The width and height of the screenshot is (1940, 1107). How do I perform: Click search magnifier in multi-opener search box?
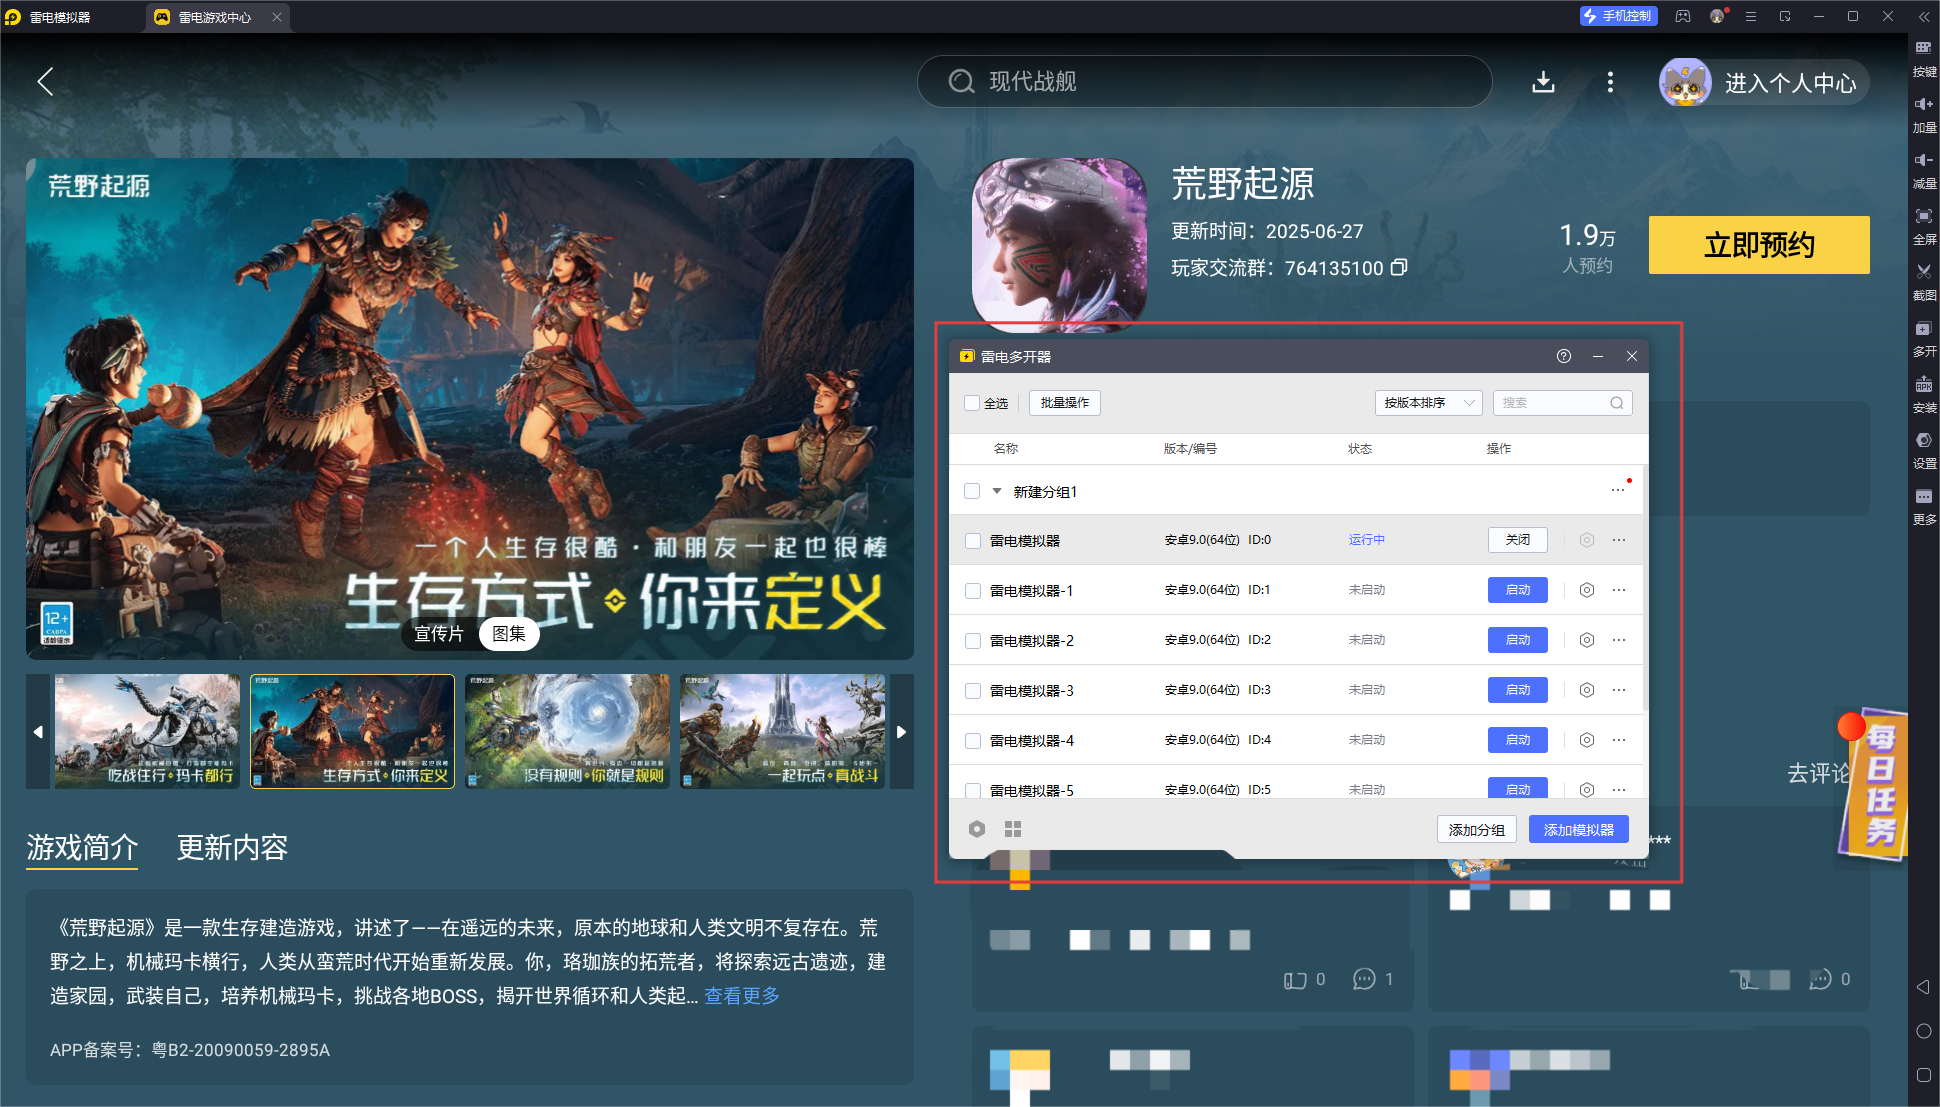pos(1617,403)
